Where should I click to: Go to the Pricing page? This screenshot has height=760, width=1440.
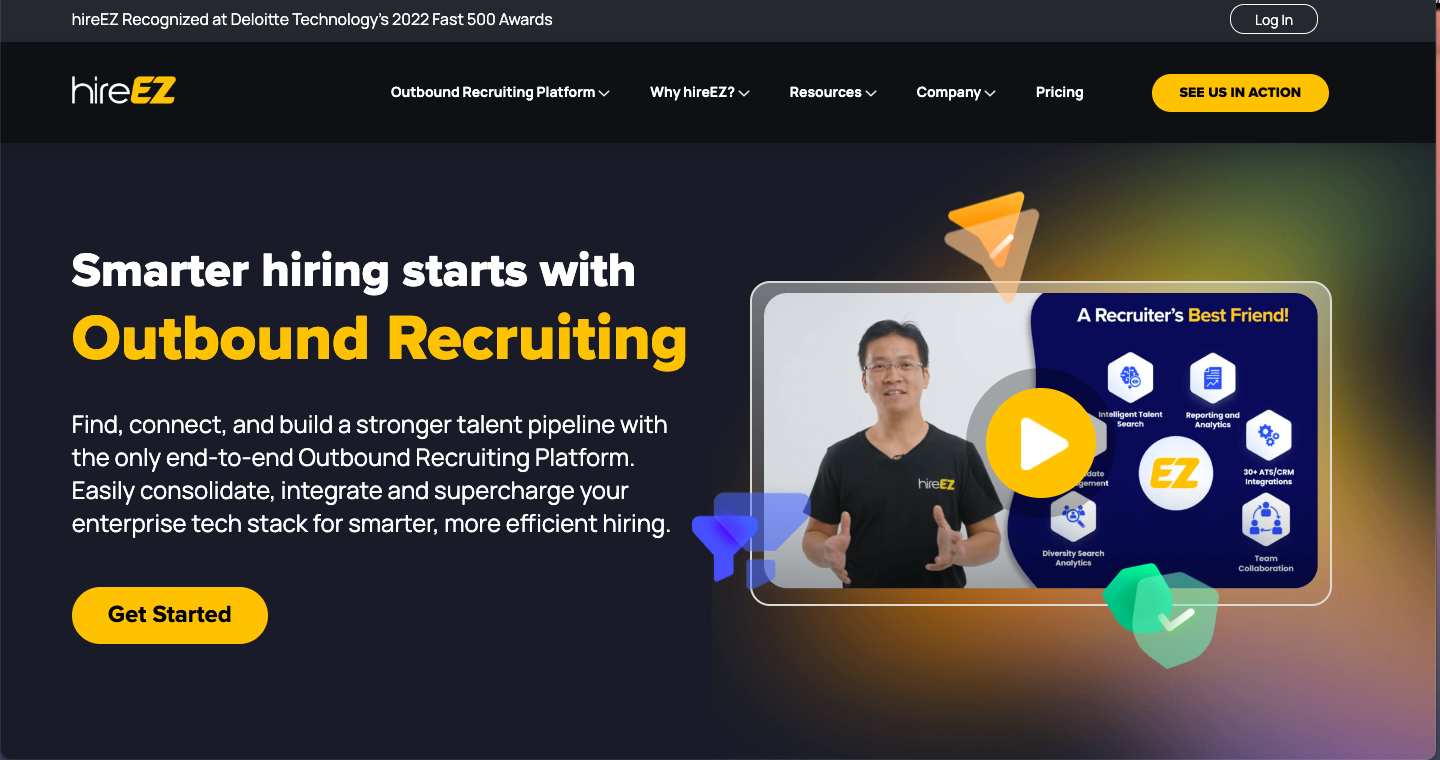(1059, 92)
